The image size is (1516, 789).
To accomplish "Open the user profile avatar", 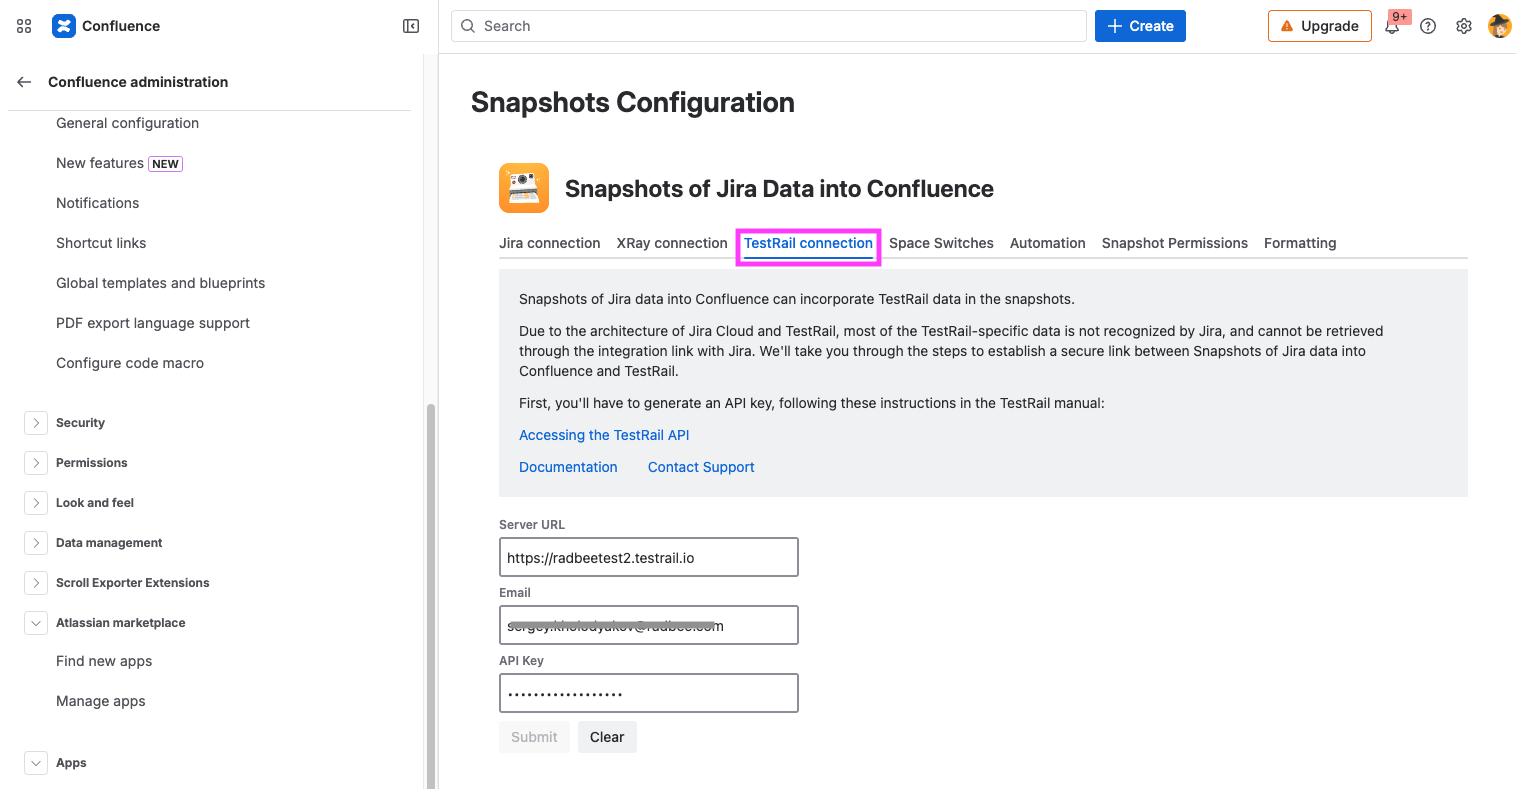I will [1500, 26].
